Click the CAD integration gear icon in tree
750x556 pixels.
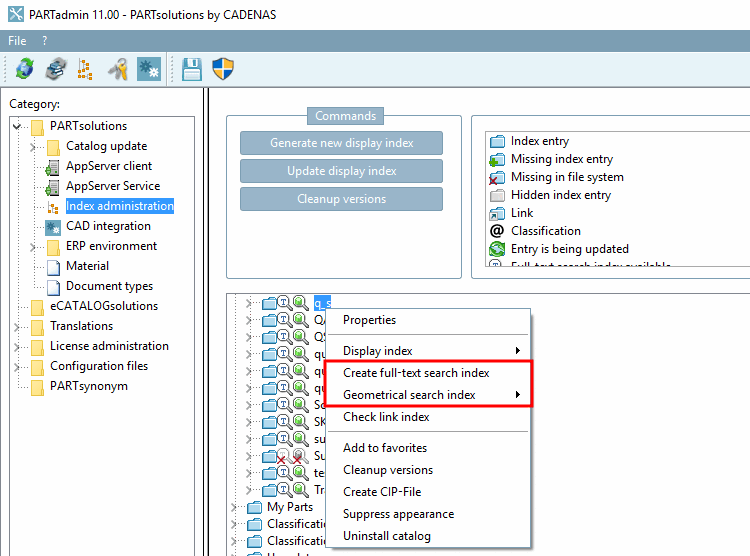tap(53, 227)
